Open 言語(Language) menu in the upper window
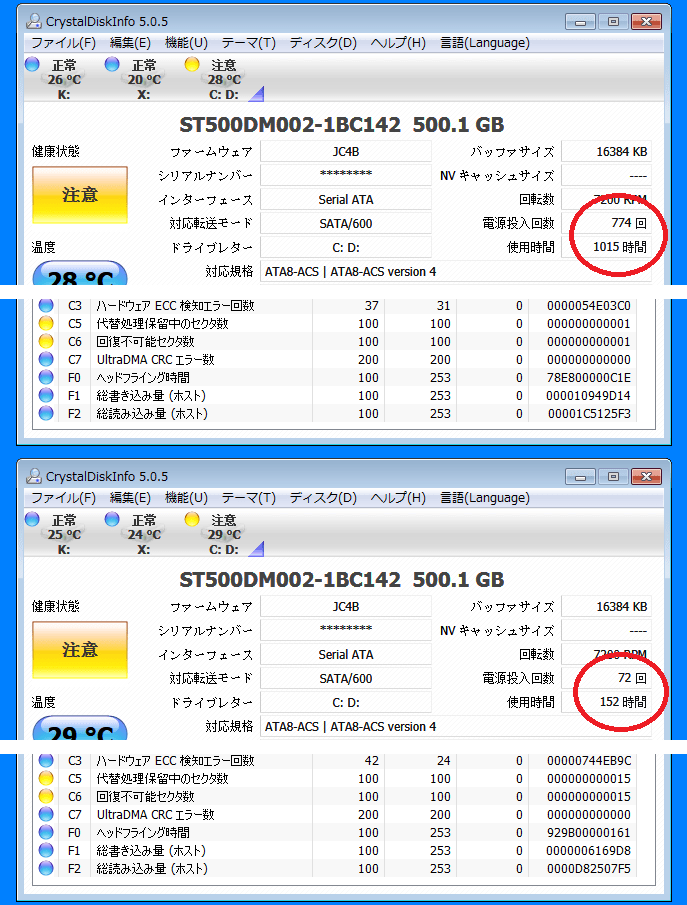Screen dimensions: 687x905 point(485,43)
